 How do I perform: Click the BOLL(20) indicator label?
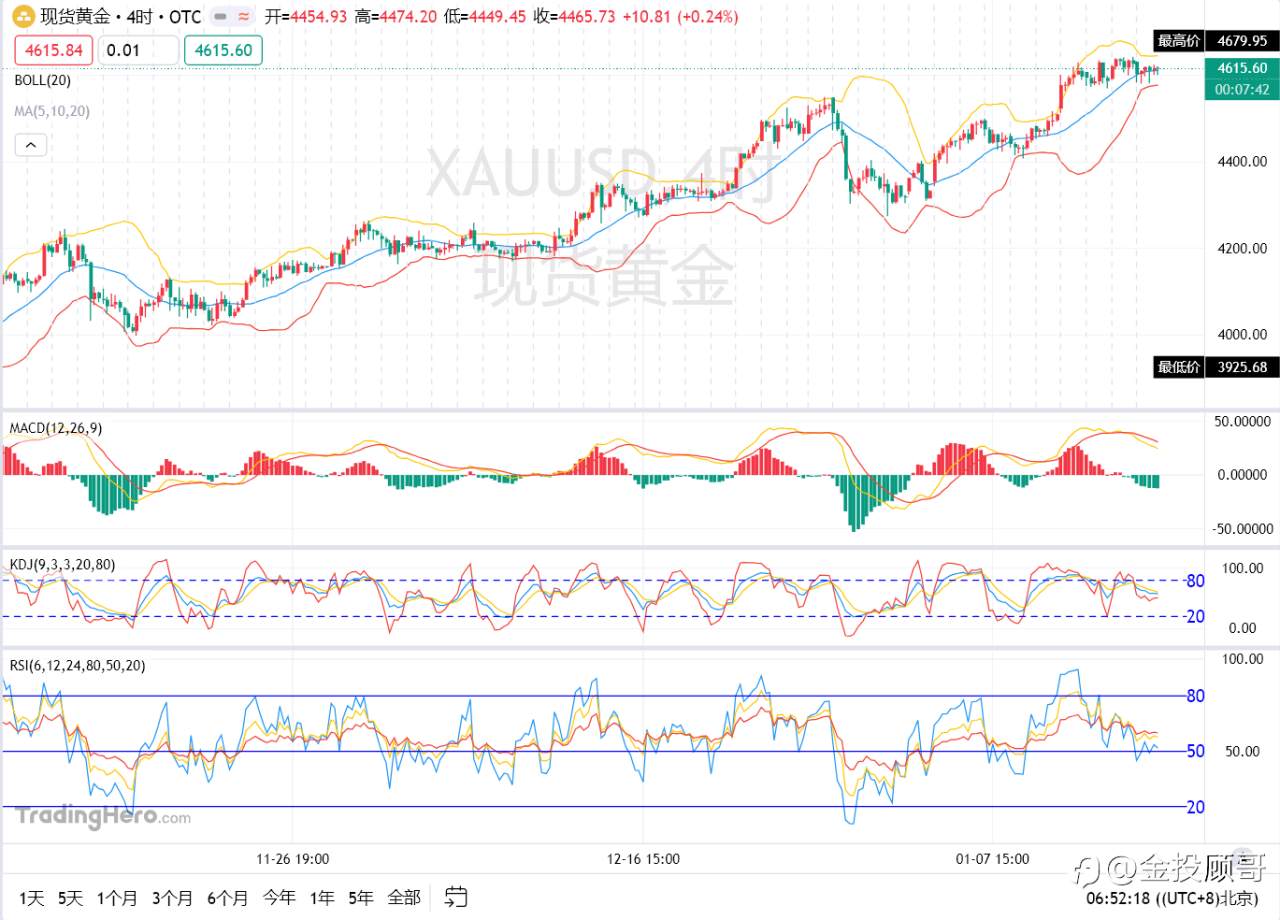pyautogui.click(x=43, y=80)
